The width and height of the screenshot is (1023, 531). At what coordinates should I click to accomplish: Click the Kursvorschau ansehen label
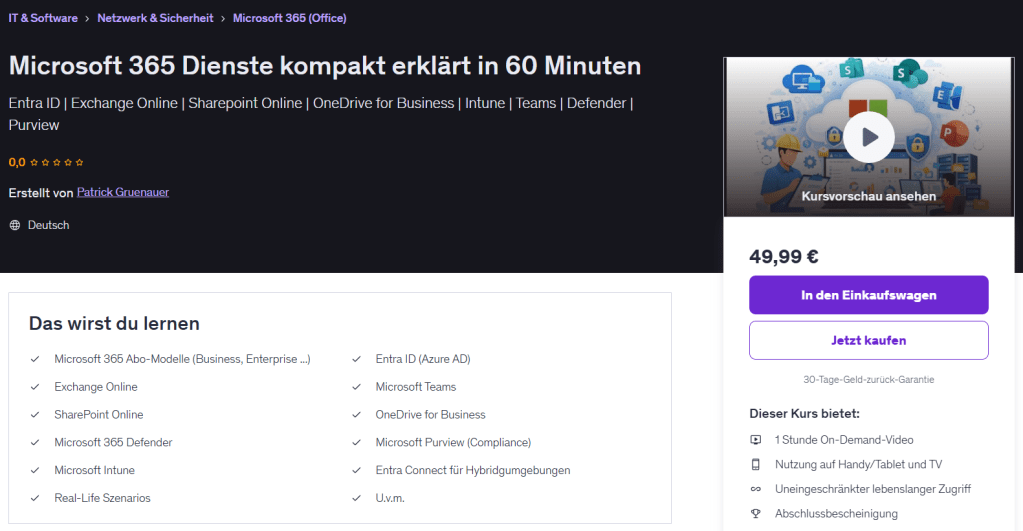(868, 196)
